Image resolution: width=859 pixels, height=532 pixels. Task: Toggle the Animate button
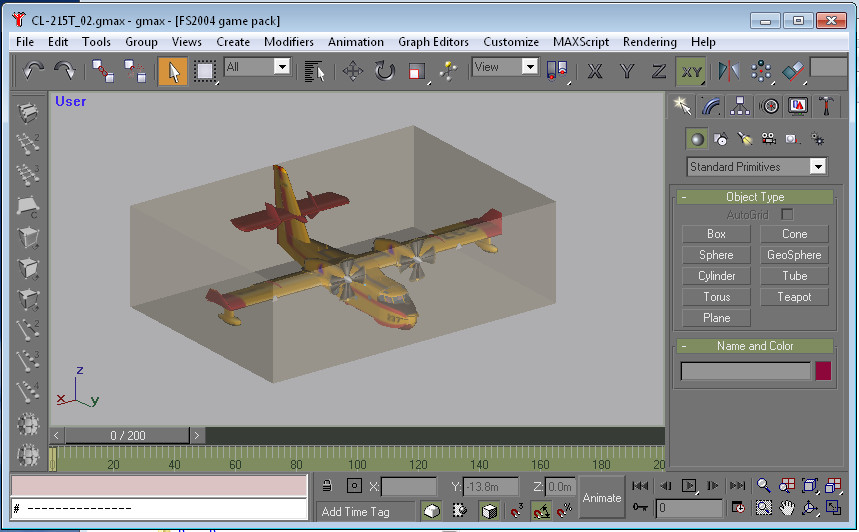pos(602,497)
